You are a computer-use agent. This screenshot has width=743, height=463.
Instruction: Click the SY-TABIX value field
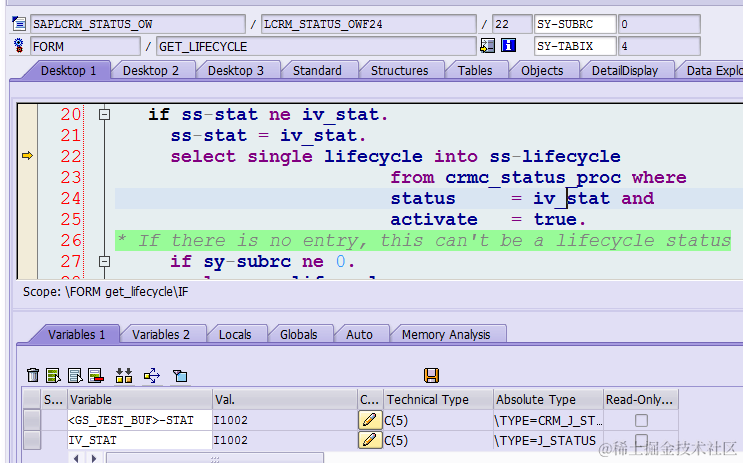(659, 46)
